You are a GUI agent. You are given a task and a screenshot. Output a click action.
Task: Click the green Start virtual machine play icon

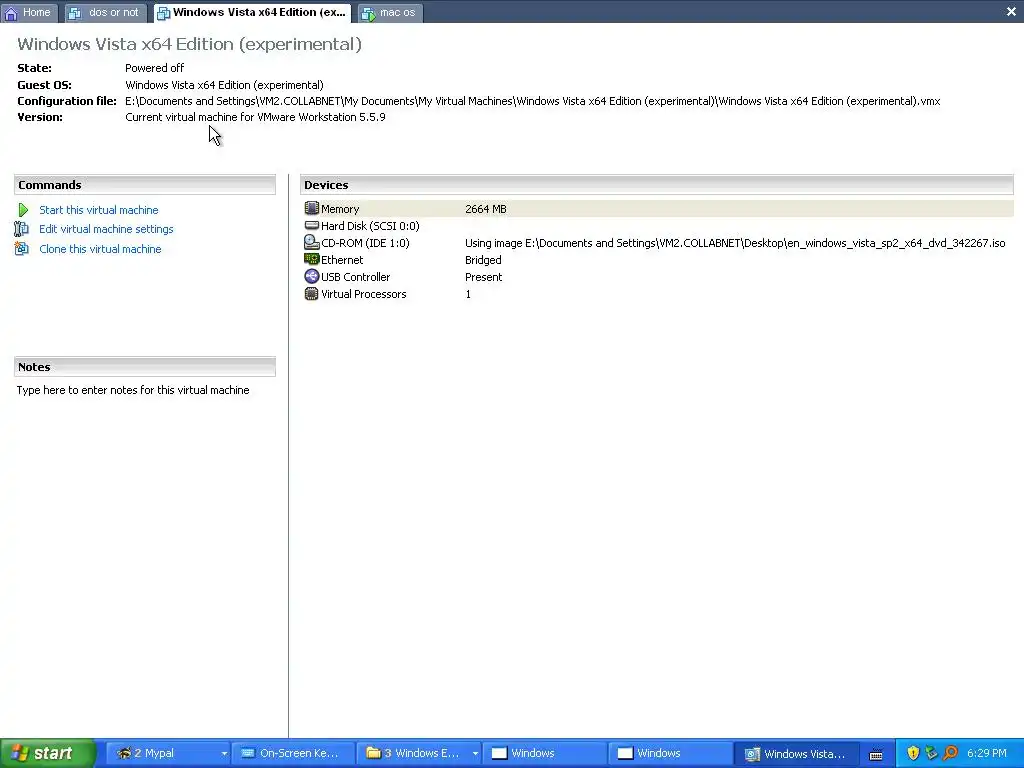coord(23,210)
